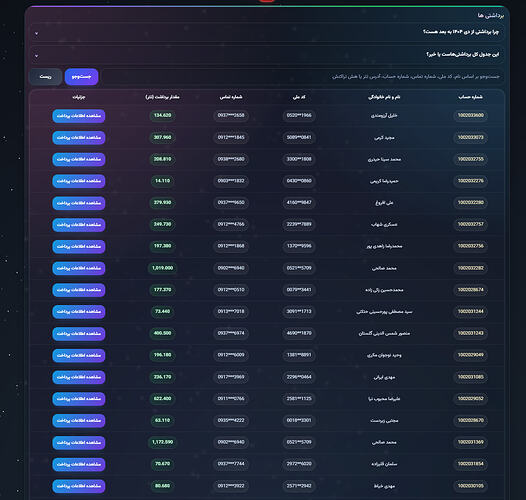Click the ریست reset button

click(46, 77)
